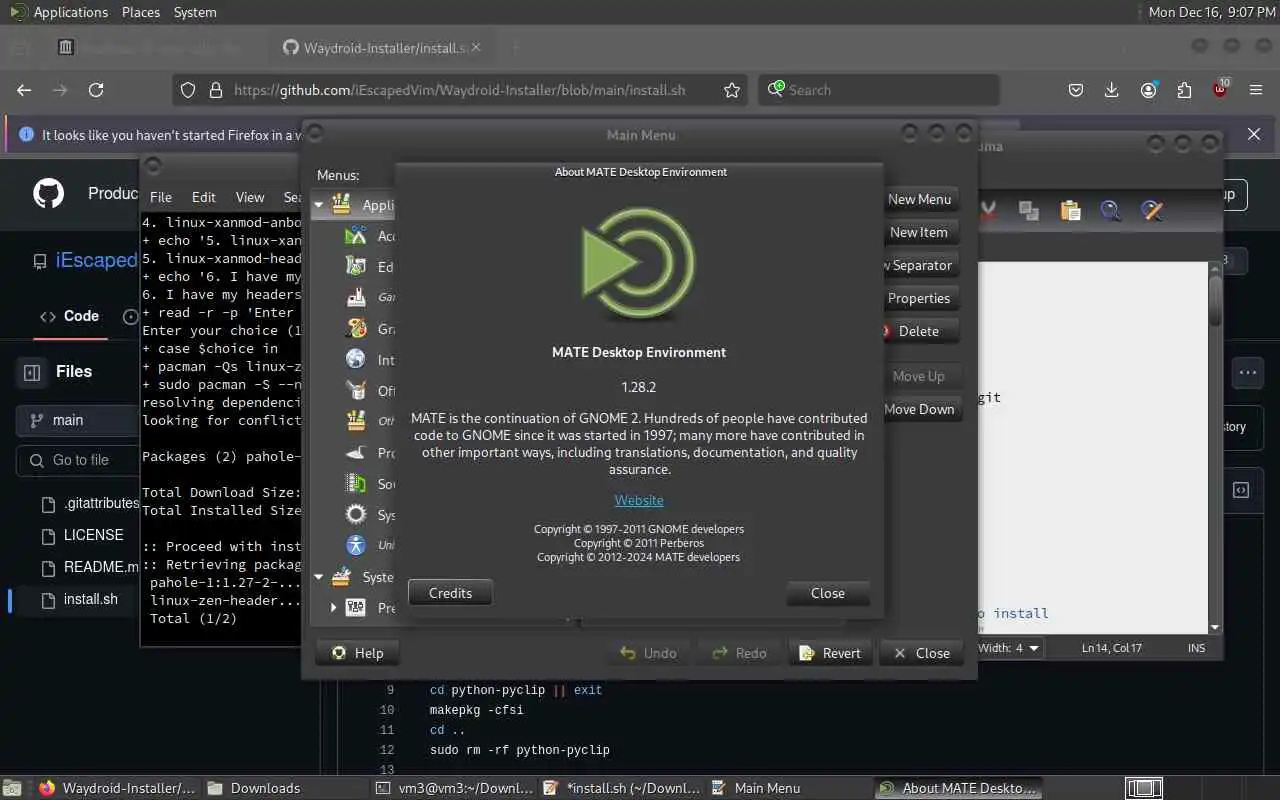Open the View menu in terminal window
Viewport: 1280px width, 800px height.
click(x=250, y=197)
